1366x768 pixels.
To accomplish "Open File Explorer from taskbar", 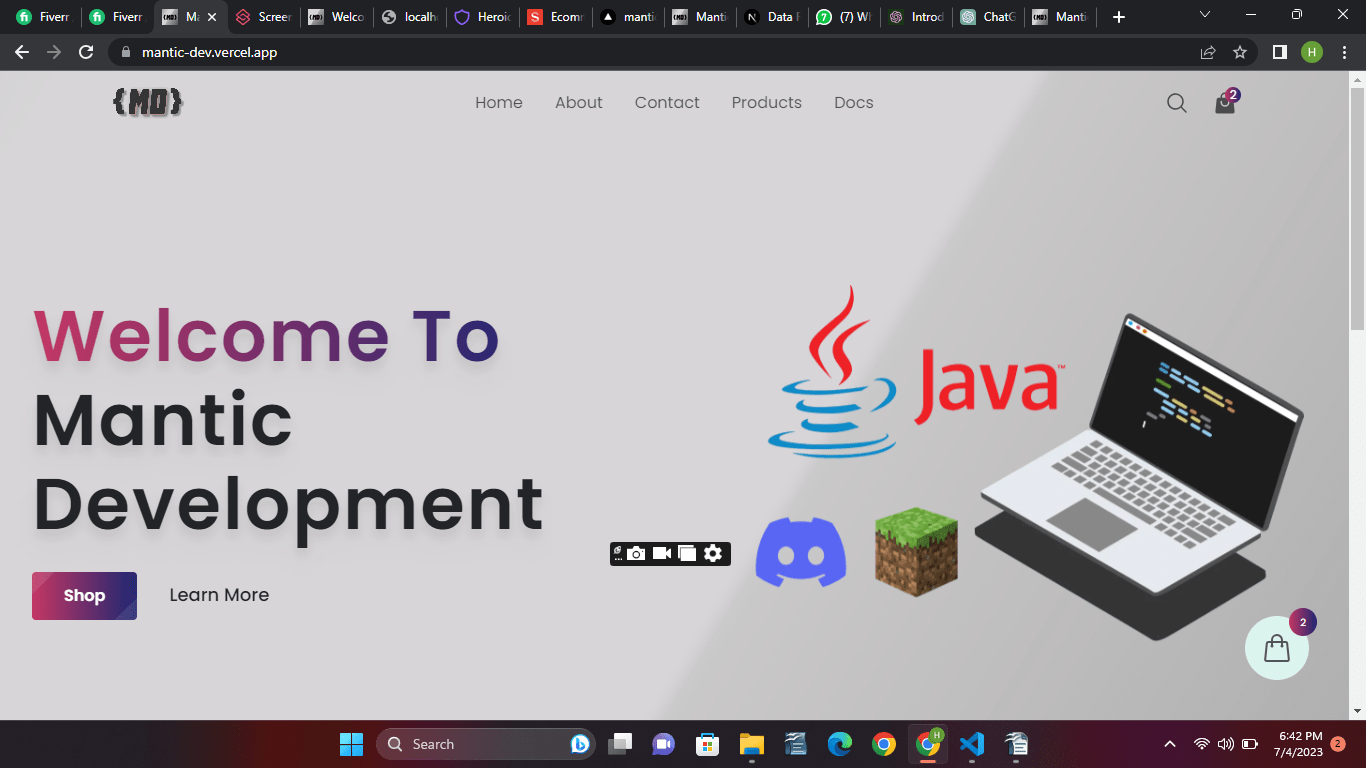I will pyautogui.click(x=752, y=744).
